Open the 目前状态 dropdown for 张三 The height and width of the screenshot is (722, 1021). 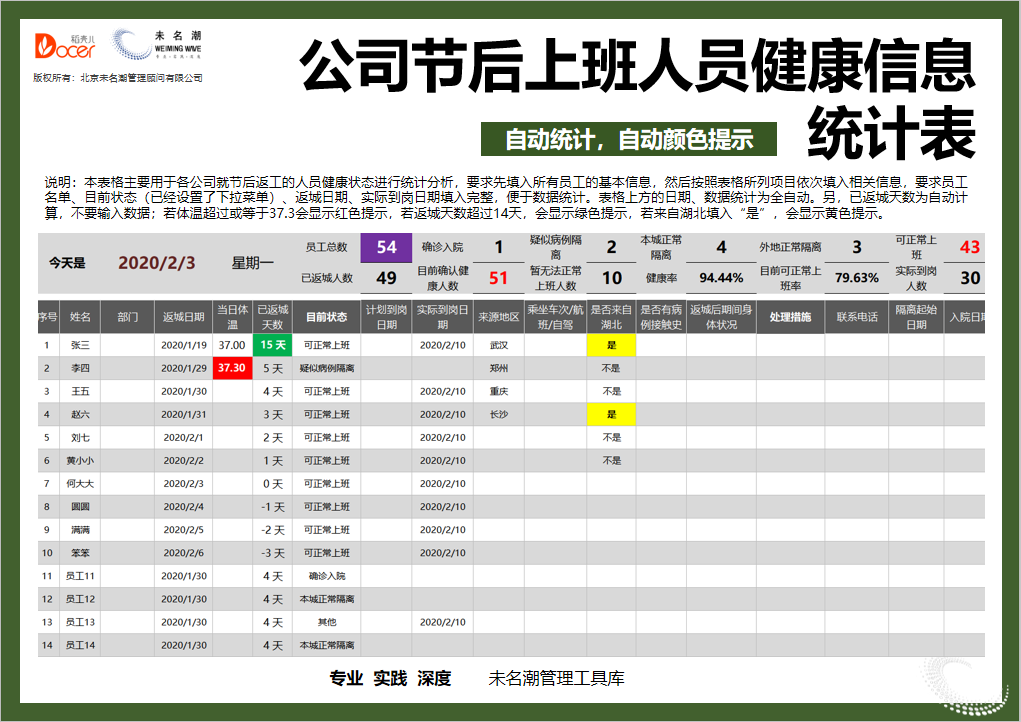pyautogui.click(x=327, y=344)
